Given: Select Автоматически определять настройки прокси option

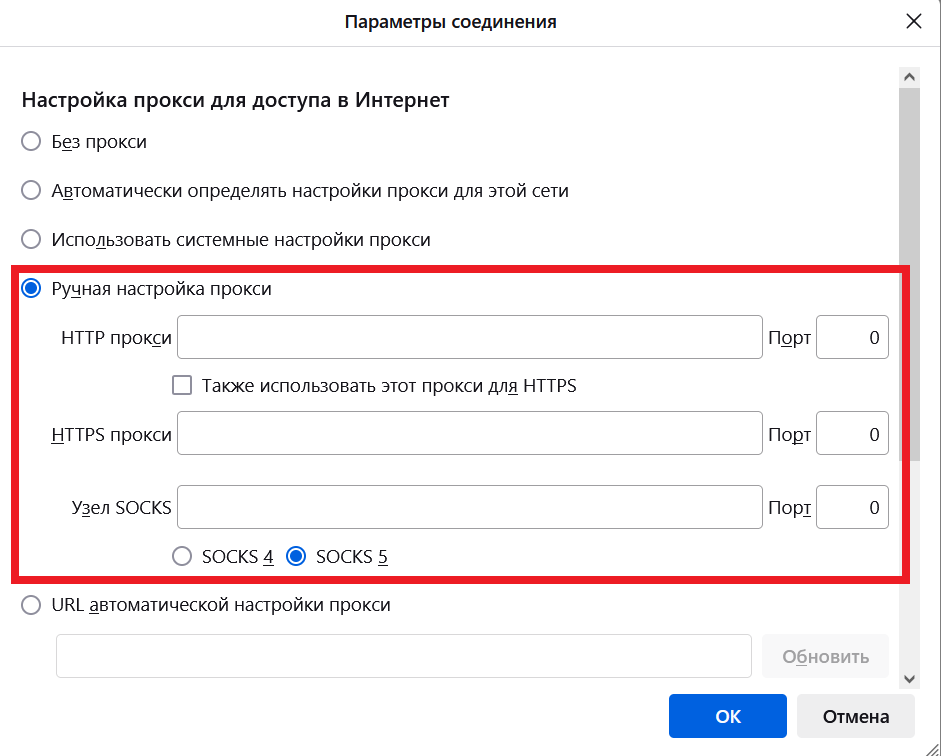Looking at the screenshot, I should click(x=32, y=190).
